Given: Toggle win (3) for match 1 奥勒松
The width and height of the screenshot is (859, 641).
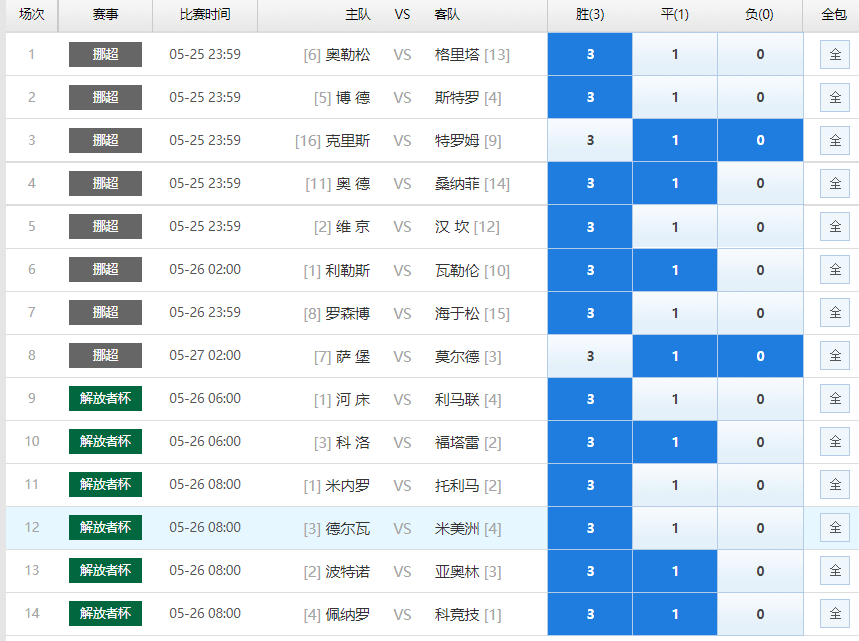Looking at the screenshot, I should coord(590,54).
